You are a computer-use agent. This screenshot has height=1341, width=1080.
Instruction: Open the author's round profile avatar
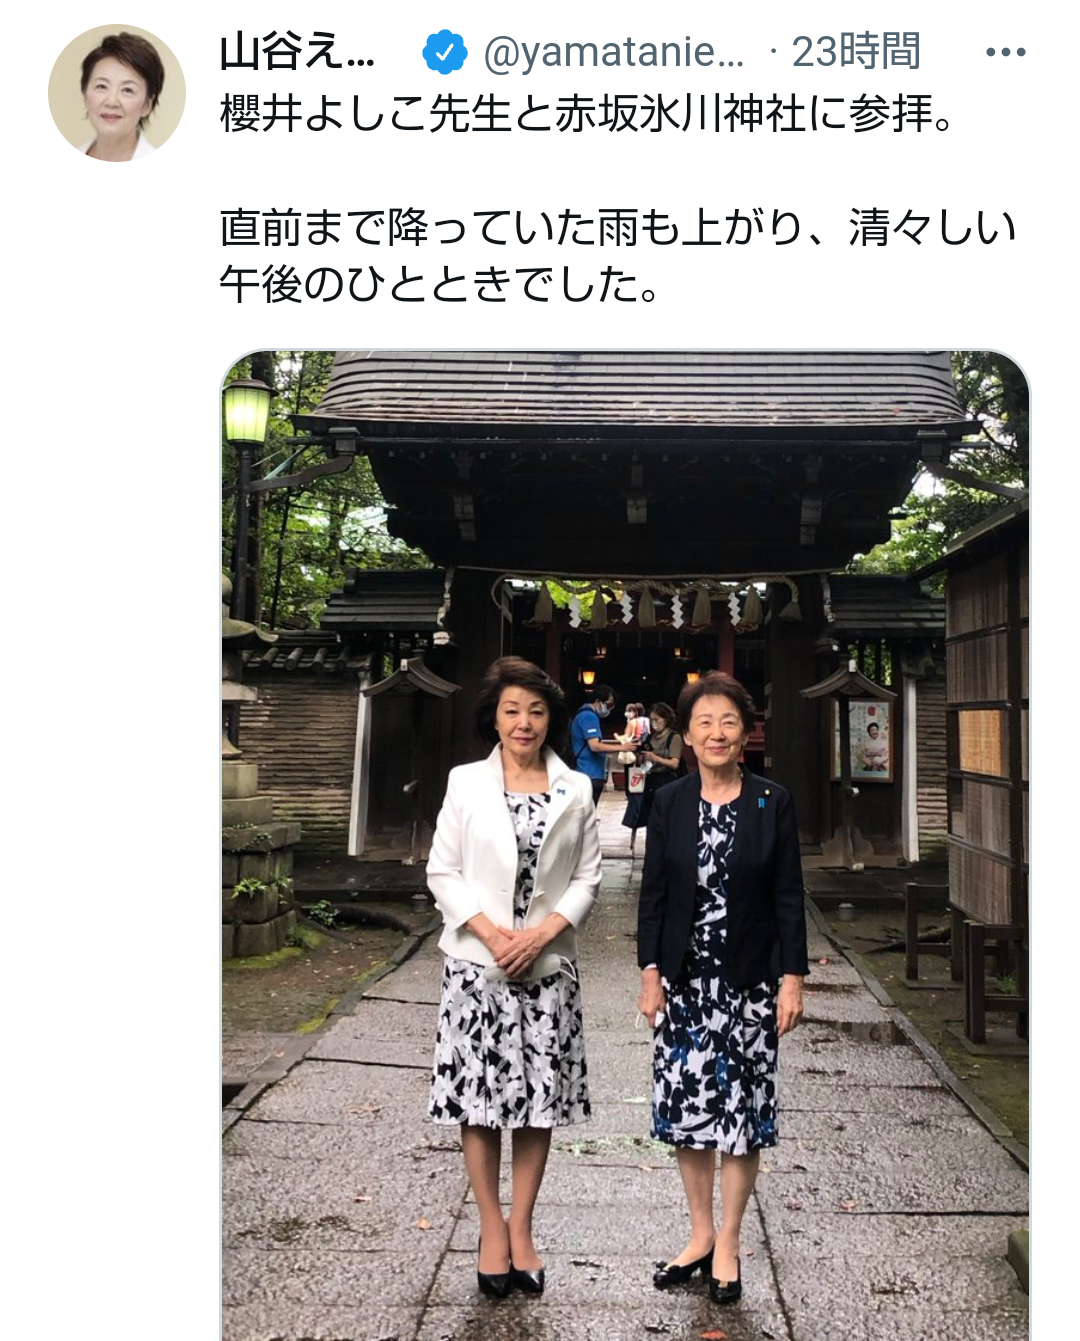(x=117, y=94)
